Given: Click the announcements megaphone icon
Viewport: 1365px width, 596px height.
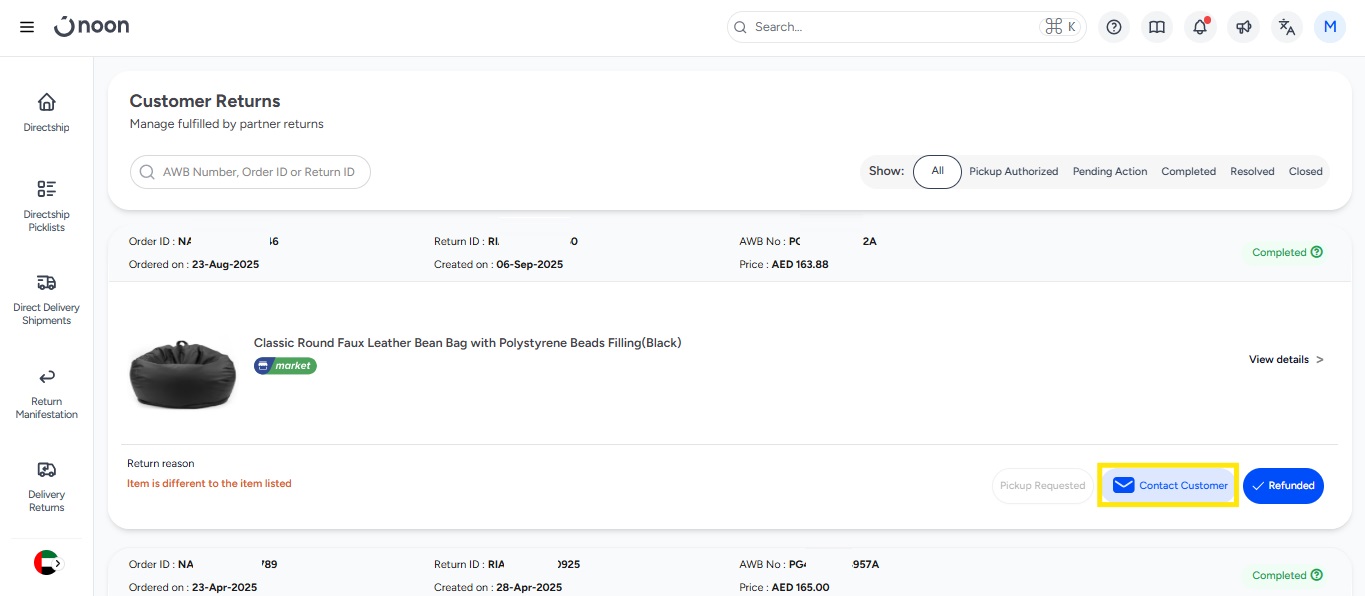Looking at the screenshot, I should click(1244, 27).
